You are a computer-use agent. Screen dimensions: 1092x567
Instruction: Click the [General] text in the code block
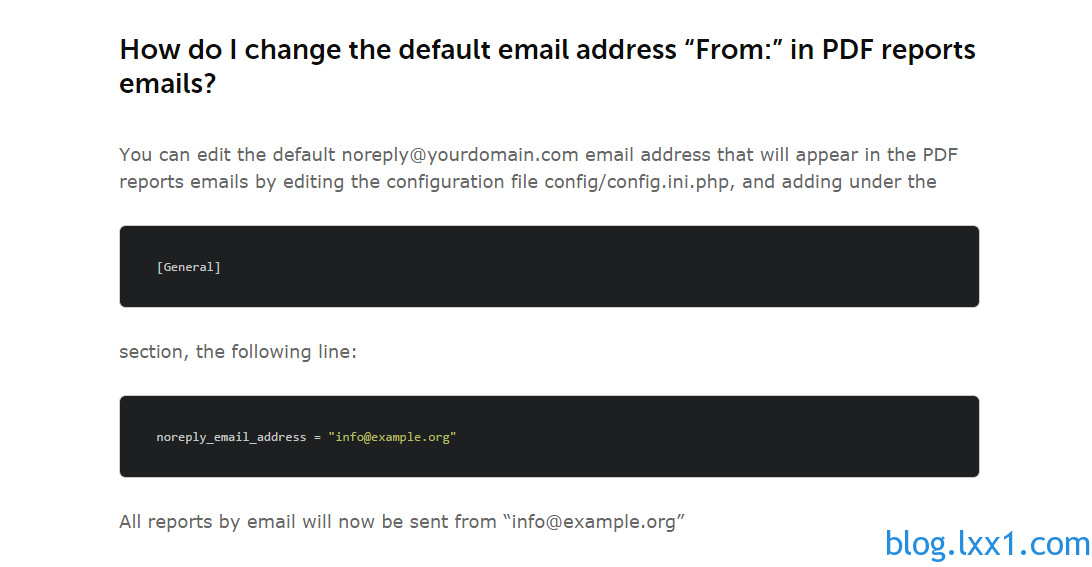tap(189, 267)
